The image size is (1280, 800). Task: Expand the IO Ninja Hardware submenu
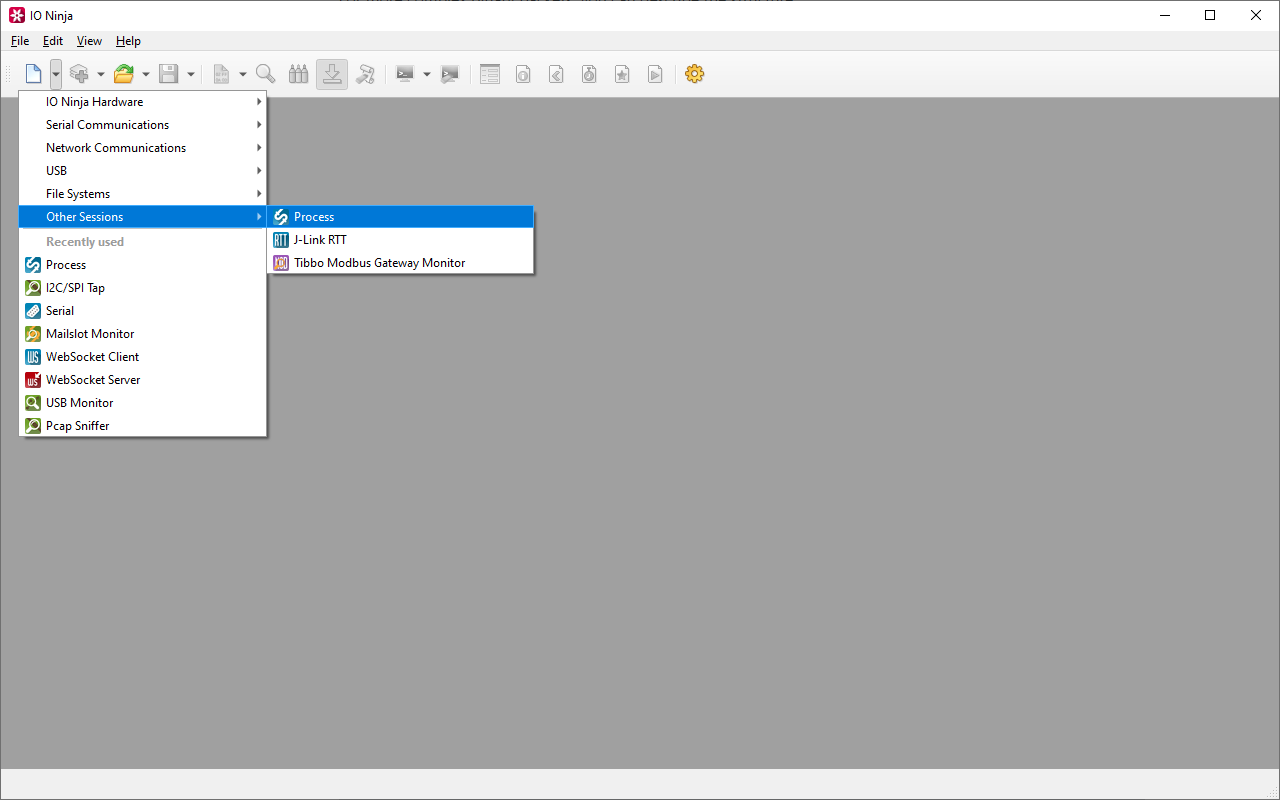coord(143,102)
